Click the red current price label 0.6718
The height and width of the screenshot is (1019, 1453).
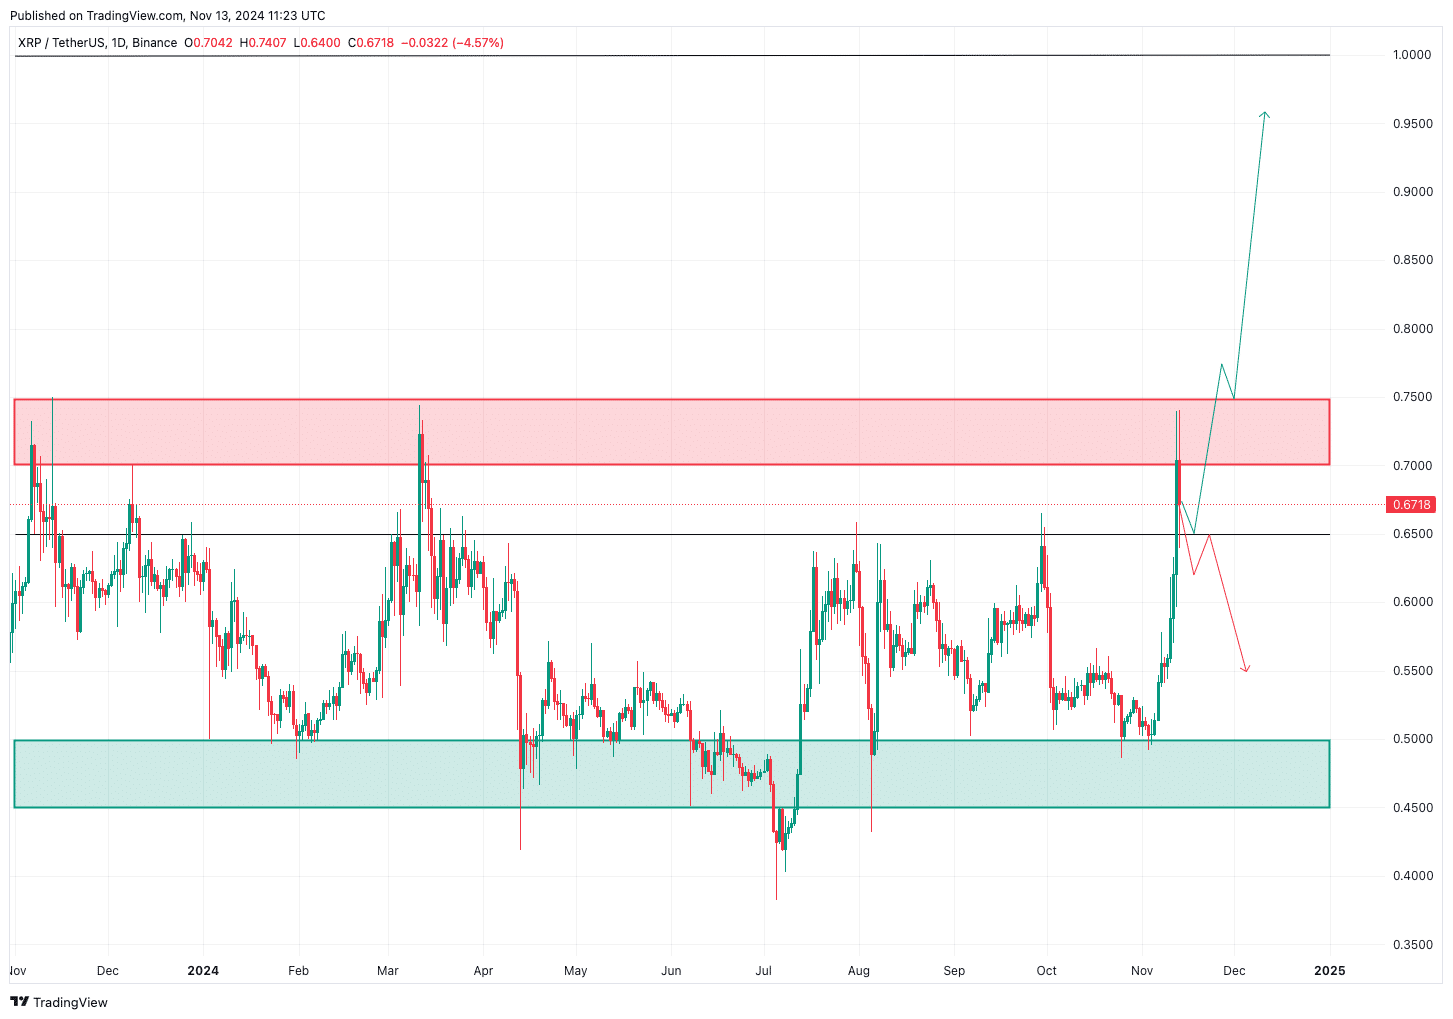click(1412, 505)
